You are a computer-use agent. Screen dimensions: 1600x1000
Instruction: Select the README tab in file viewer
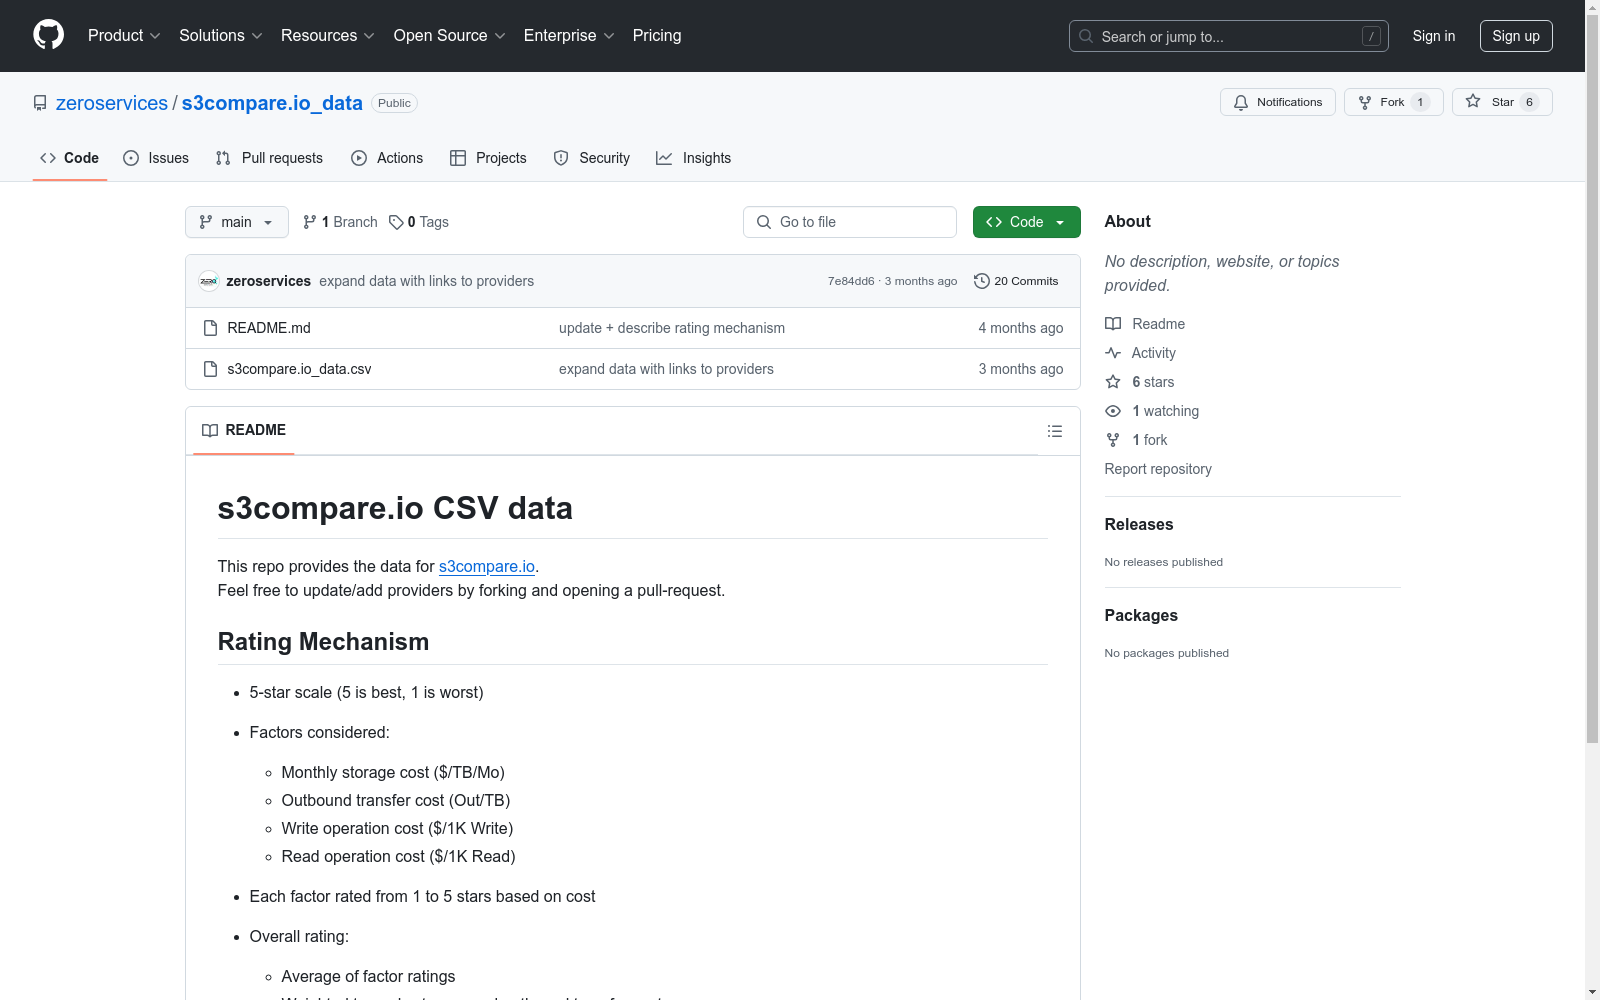click(244, 430)
